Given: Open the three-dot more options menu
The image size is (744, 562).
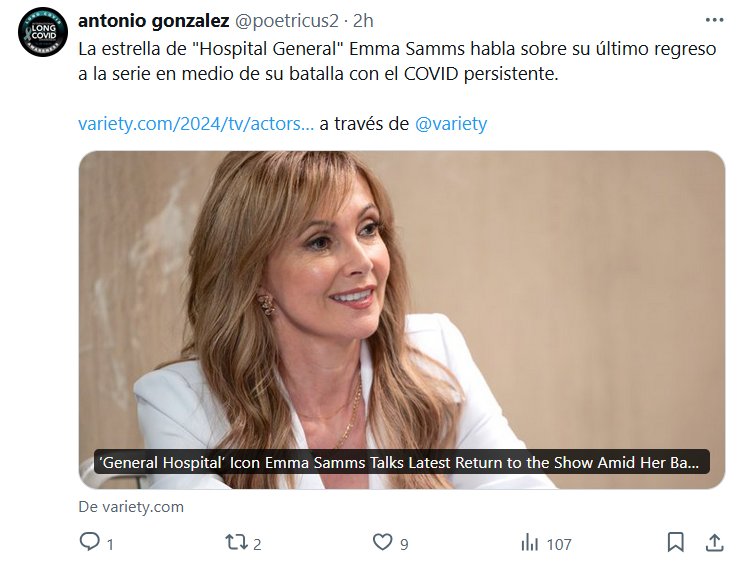Looking at the screenshot, I should (x=713, y=20).
